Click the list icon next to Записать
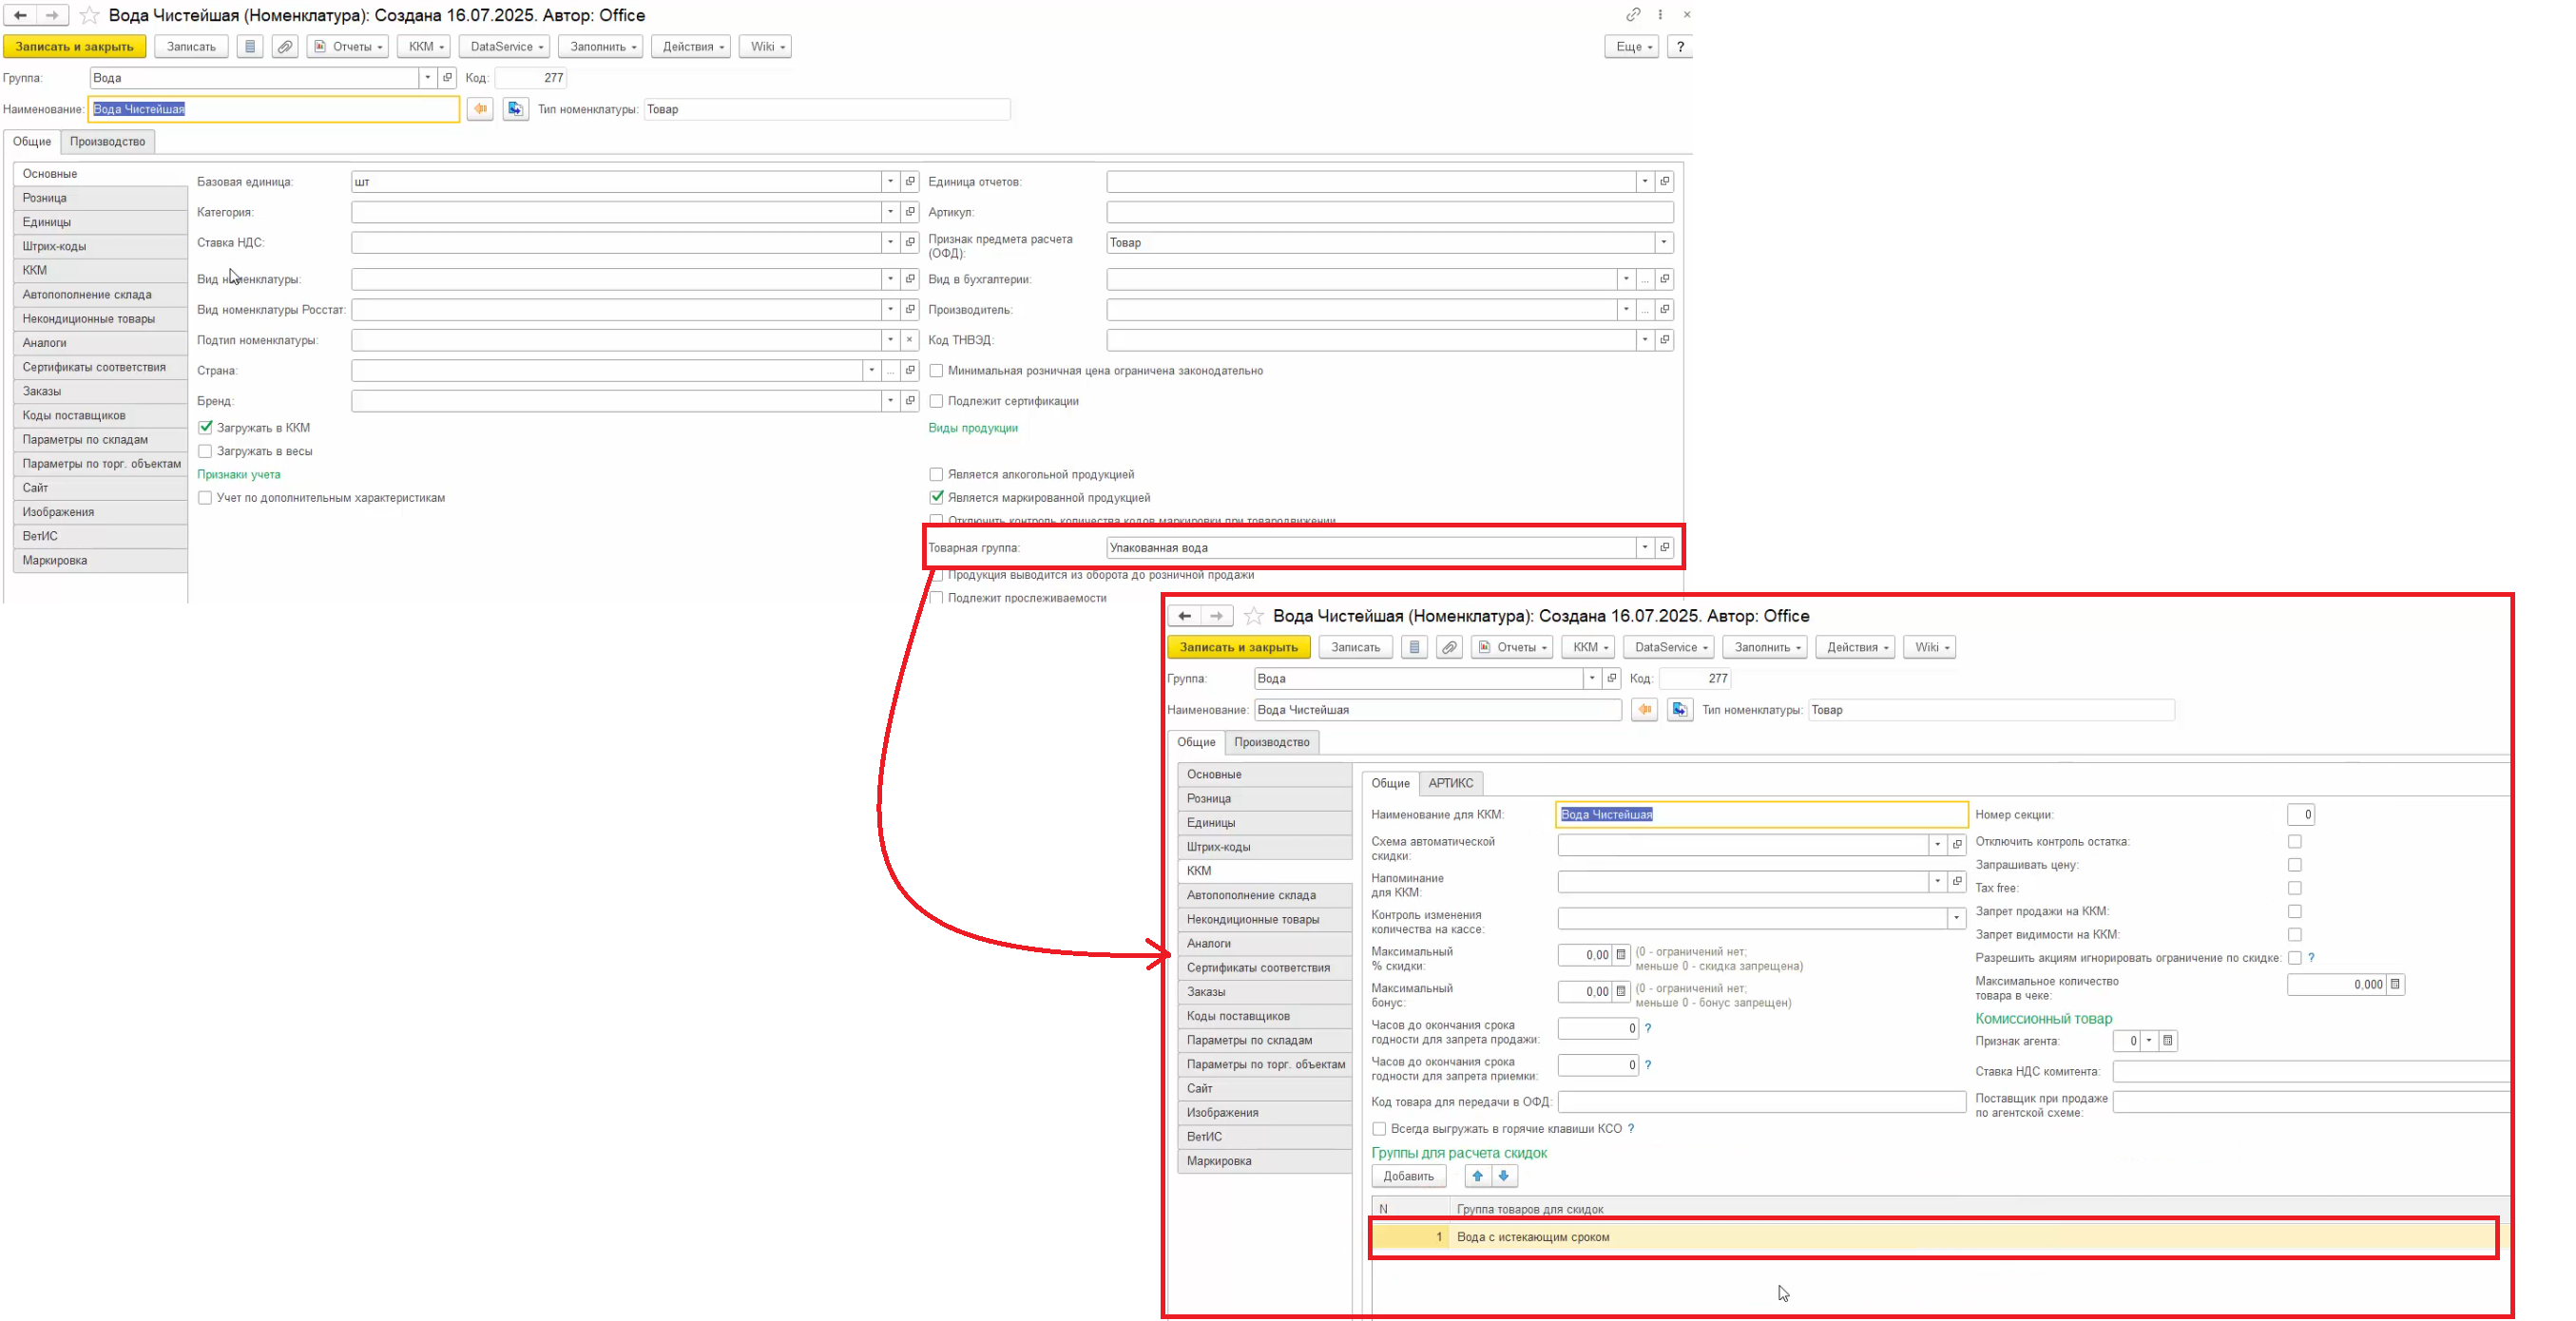 (x=250, y=47)
